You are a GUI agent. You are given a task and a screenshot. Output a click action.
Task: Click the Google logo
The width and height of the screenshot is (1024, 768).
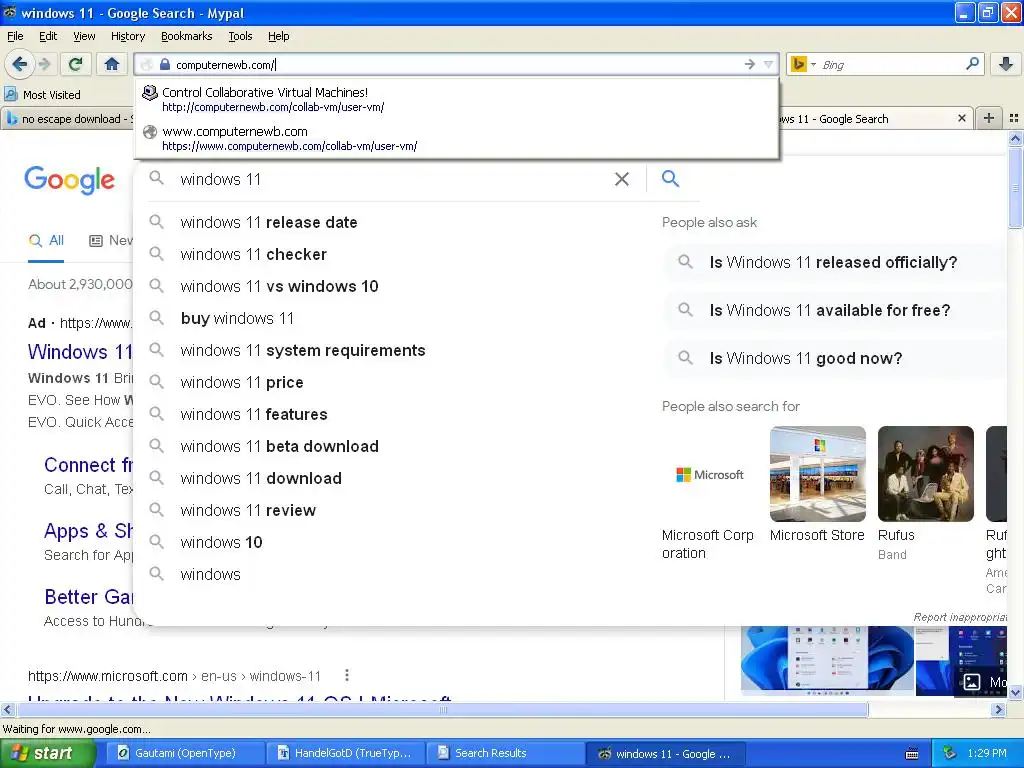tap(69, 180)
